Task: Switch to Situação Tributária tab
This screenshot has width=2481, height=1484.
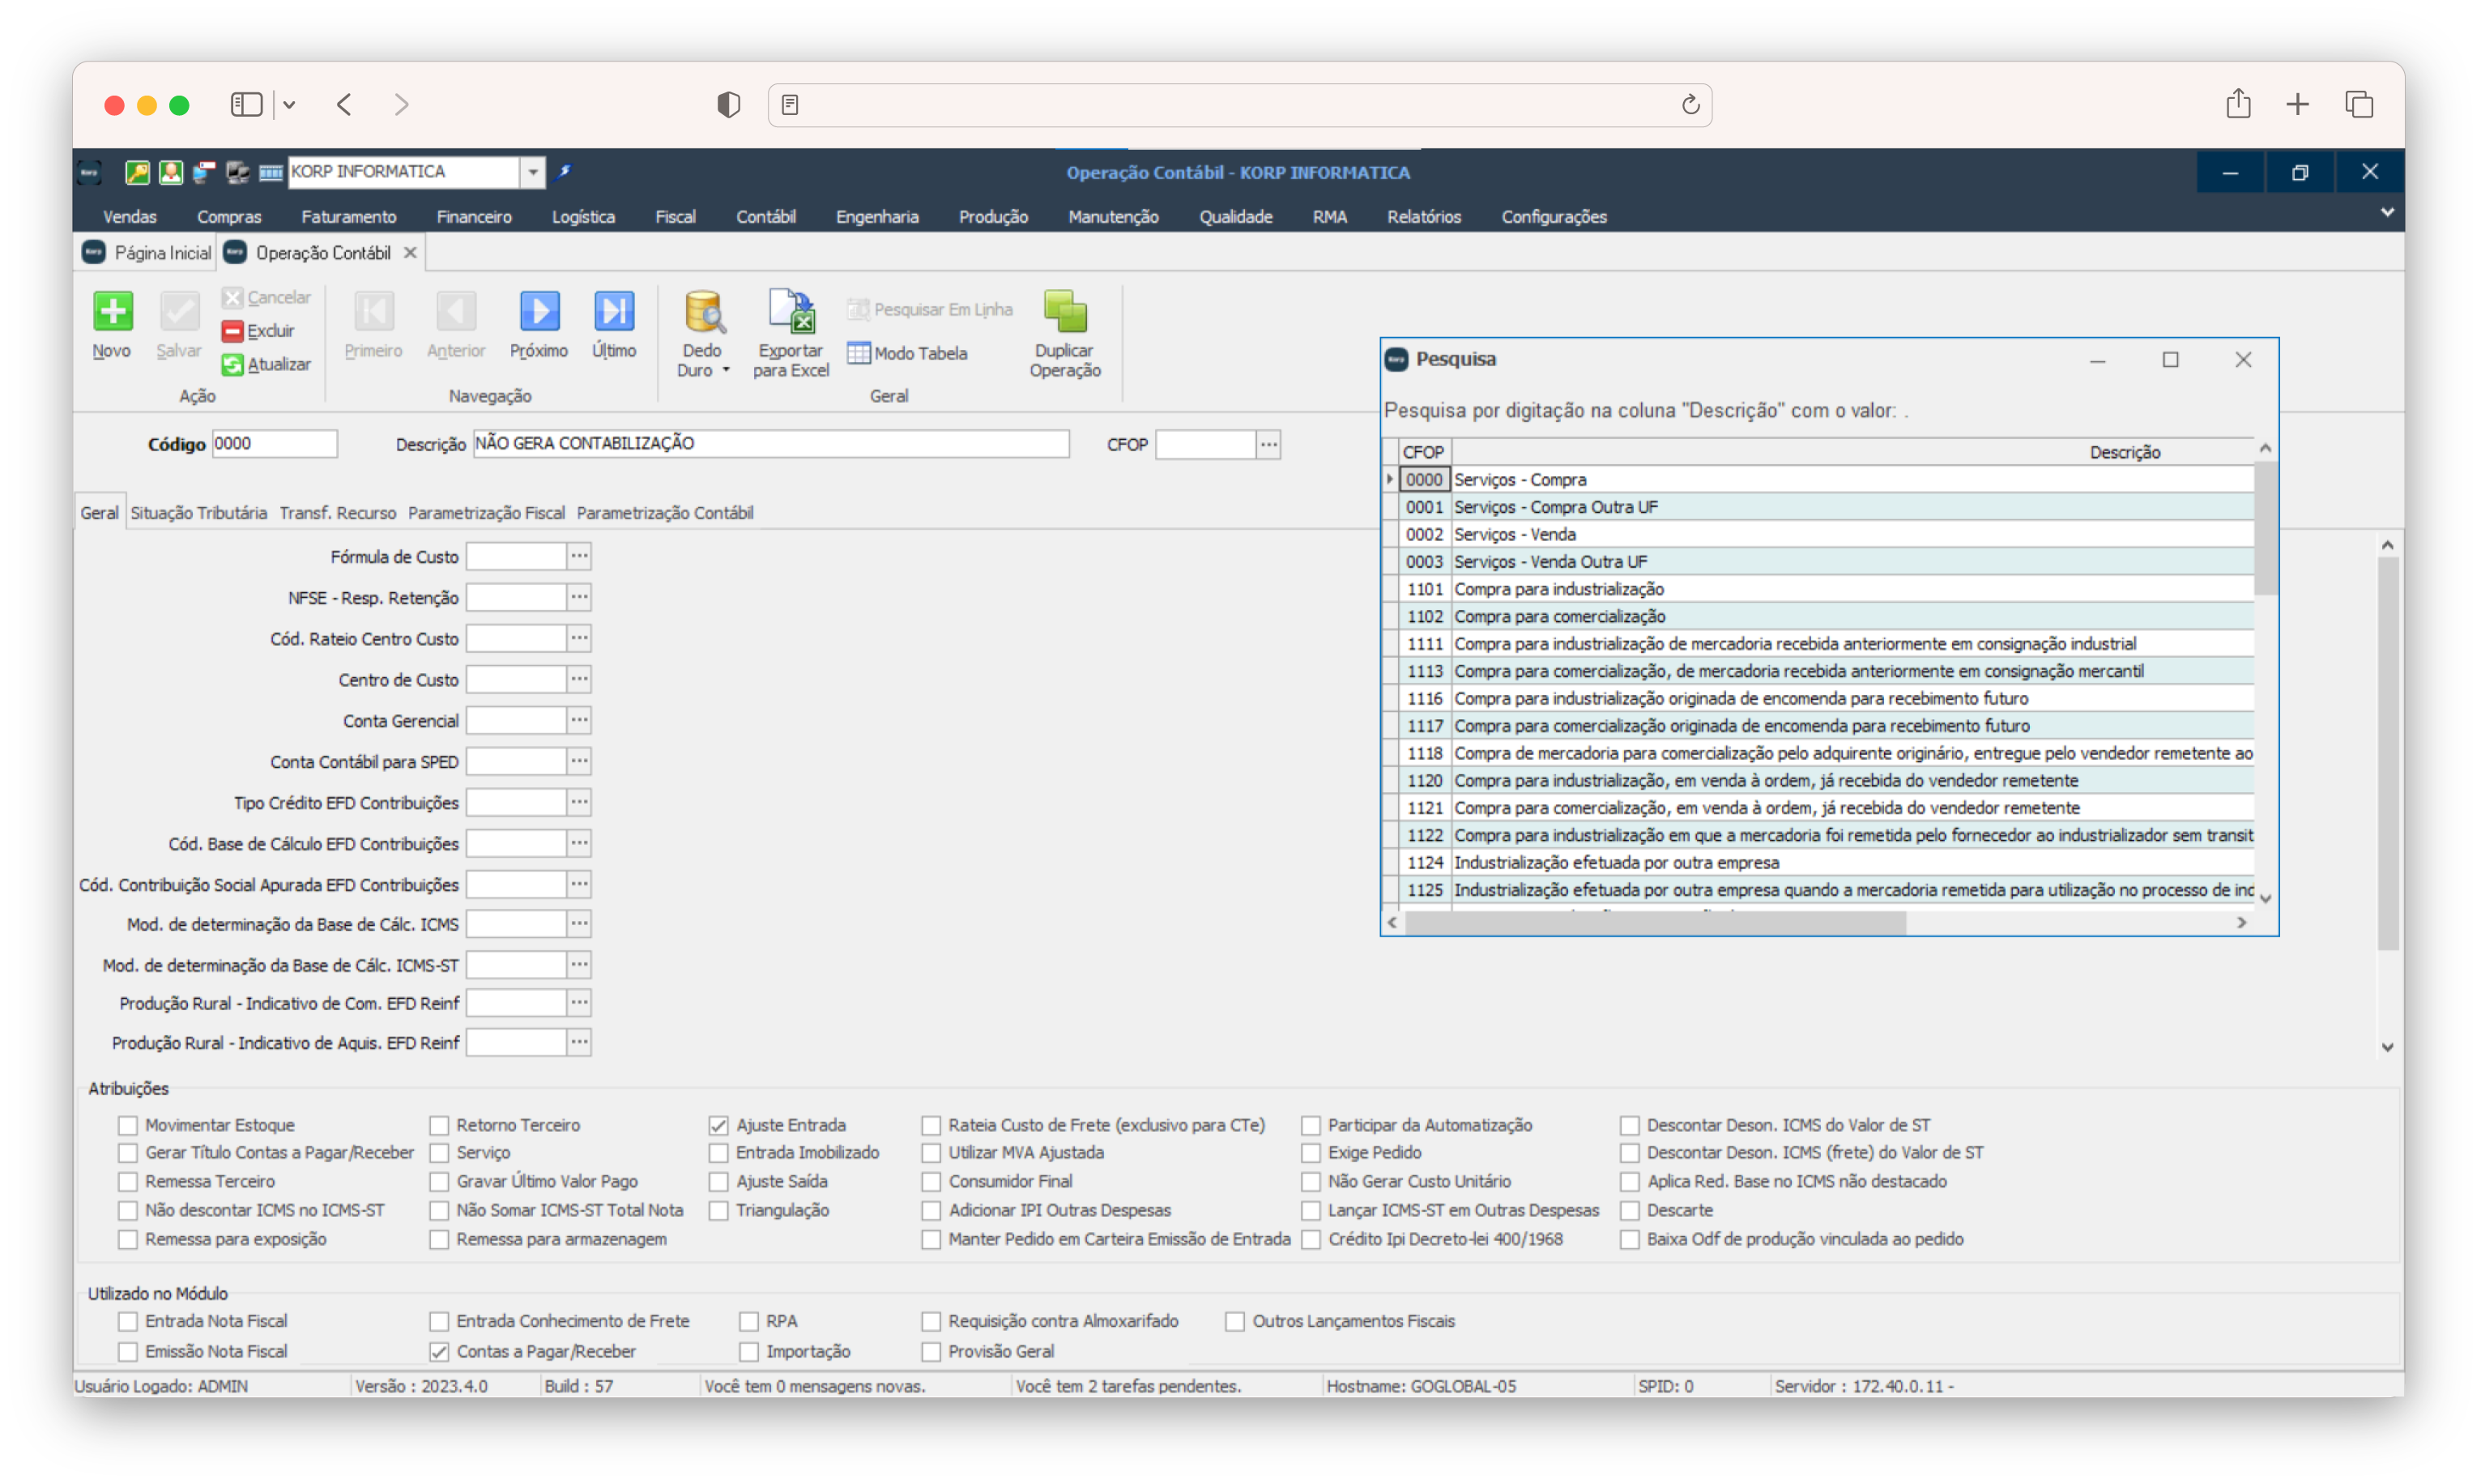Action: point(198,513)
